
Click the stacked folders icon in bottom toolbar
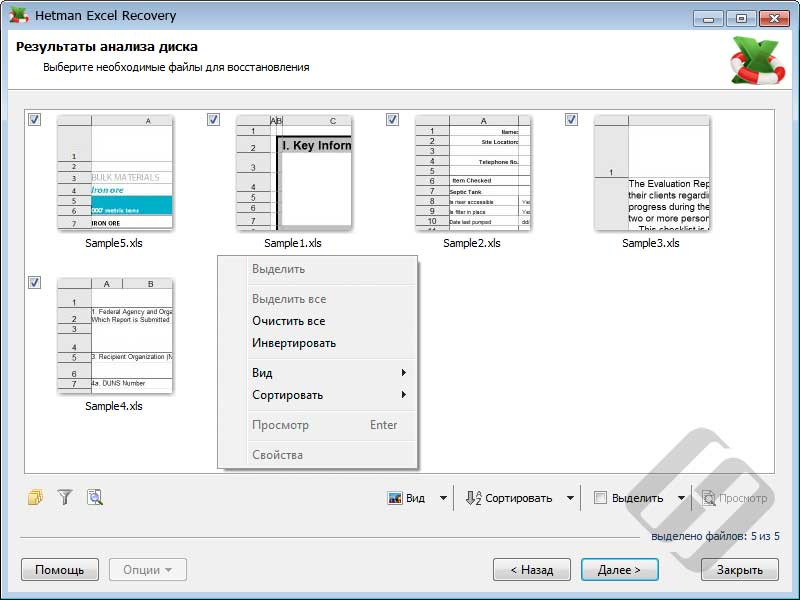coord(35,497)
